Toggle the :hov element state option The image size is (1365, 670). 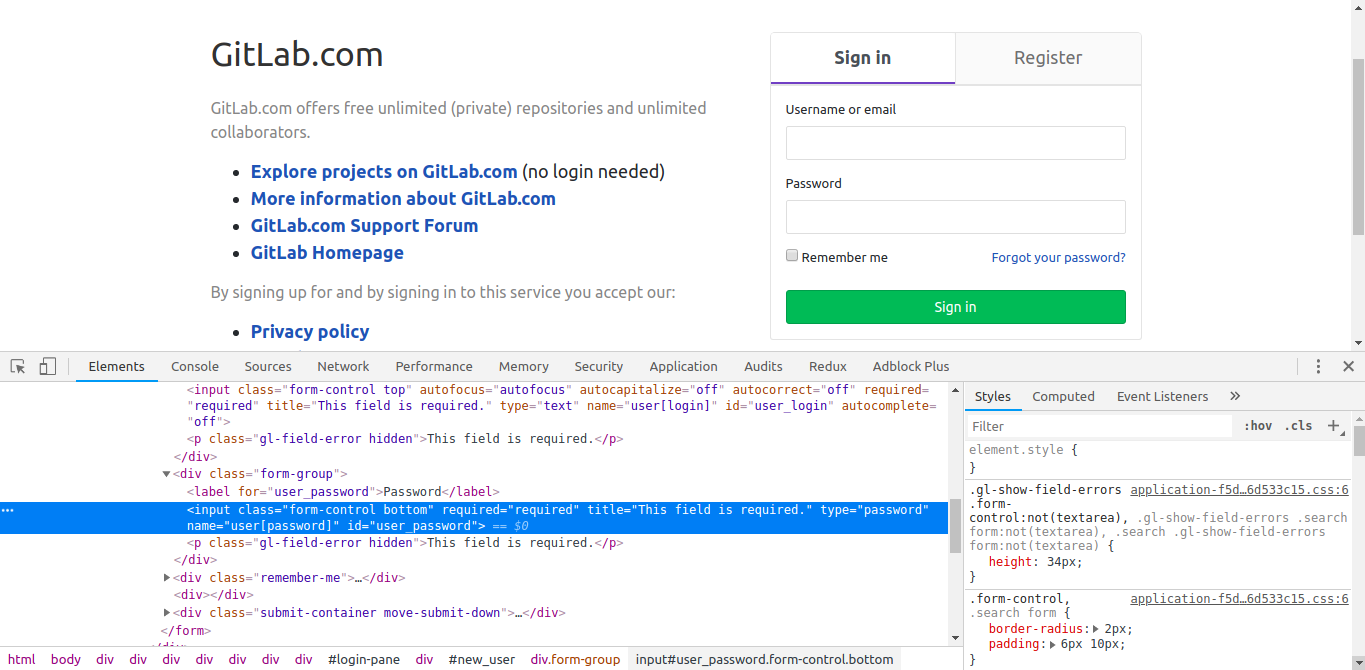[x=1258, y=426]
